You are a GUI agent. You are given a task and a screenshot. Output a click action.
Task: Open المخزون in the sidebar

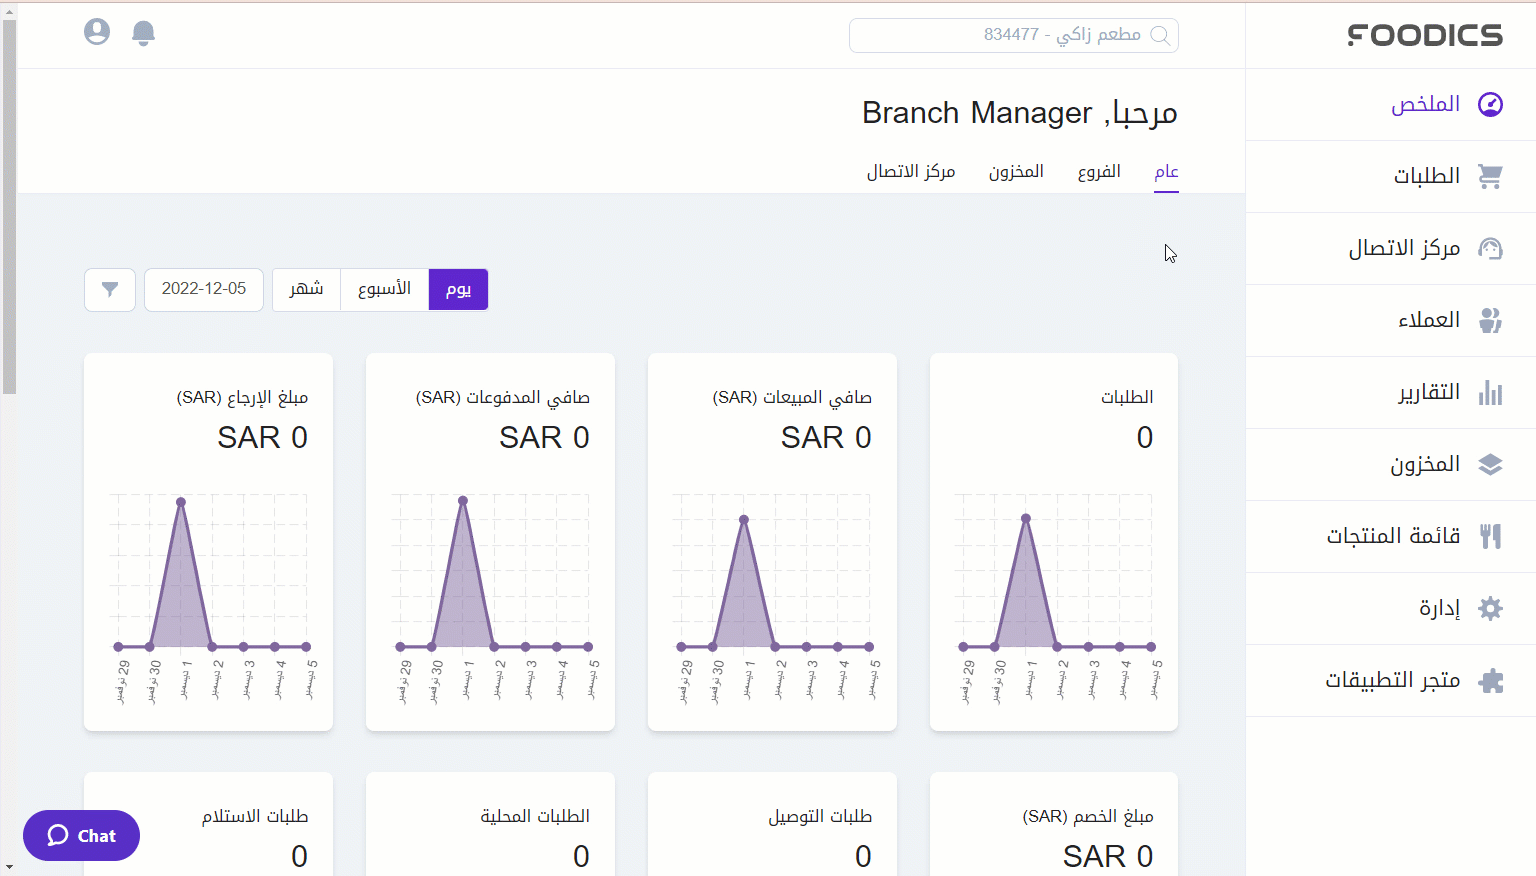pyautogui.click(x=1391, y=464)
